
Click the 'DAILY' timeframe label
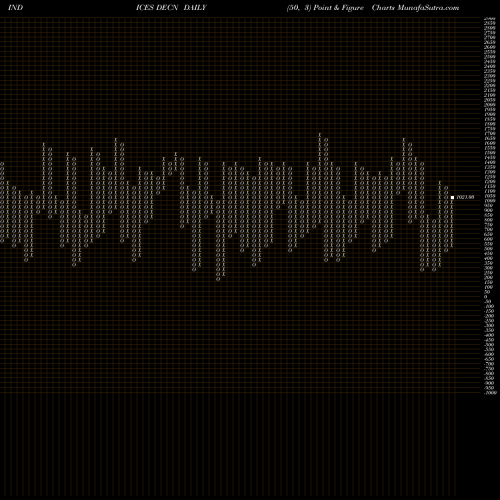click(x=195, y=8)
